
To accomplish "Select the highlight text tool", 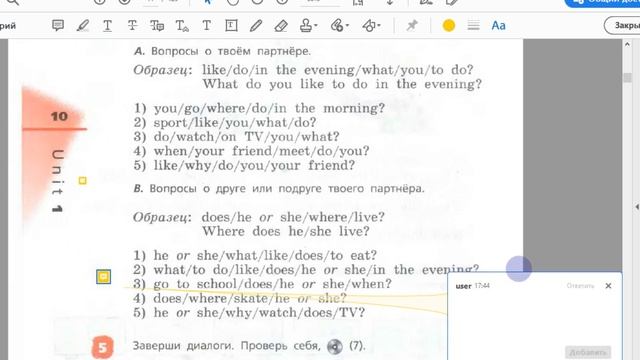I will [x=83, y=25].
